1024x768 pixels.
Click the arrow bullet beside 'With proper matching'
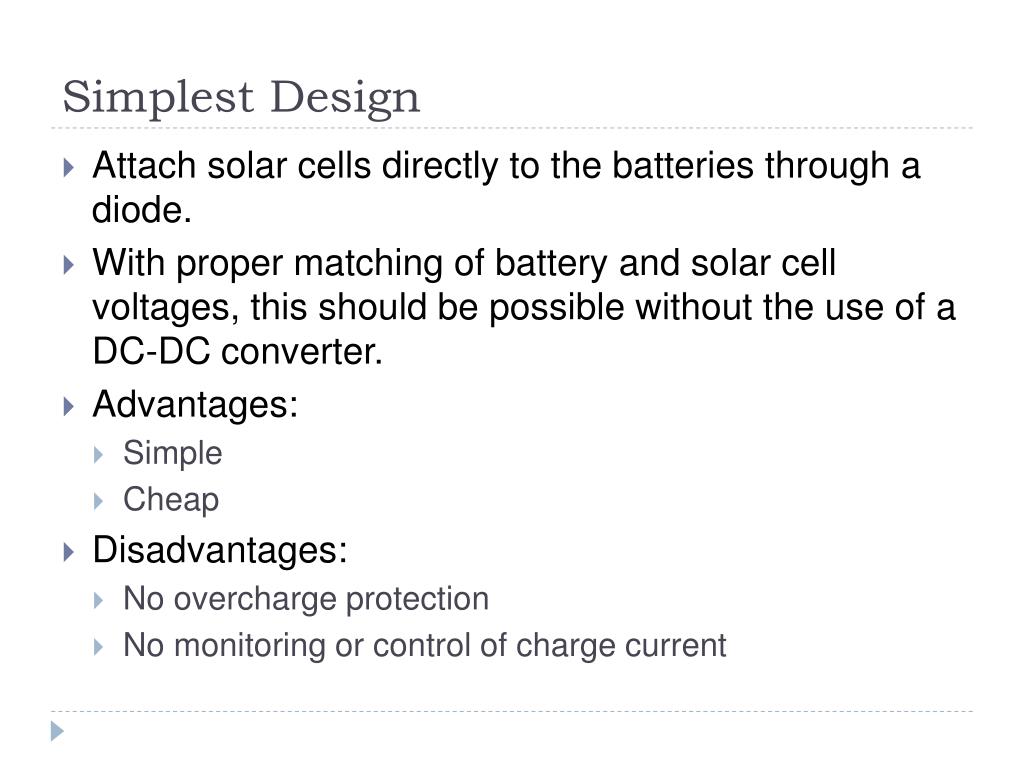69,265
